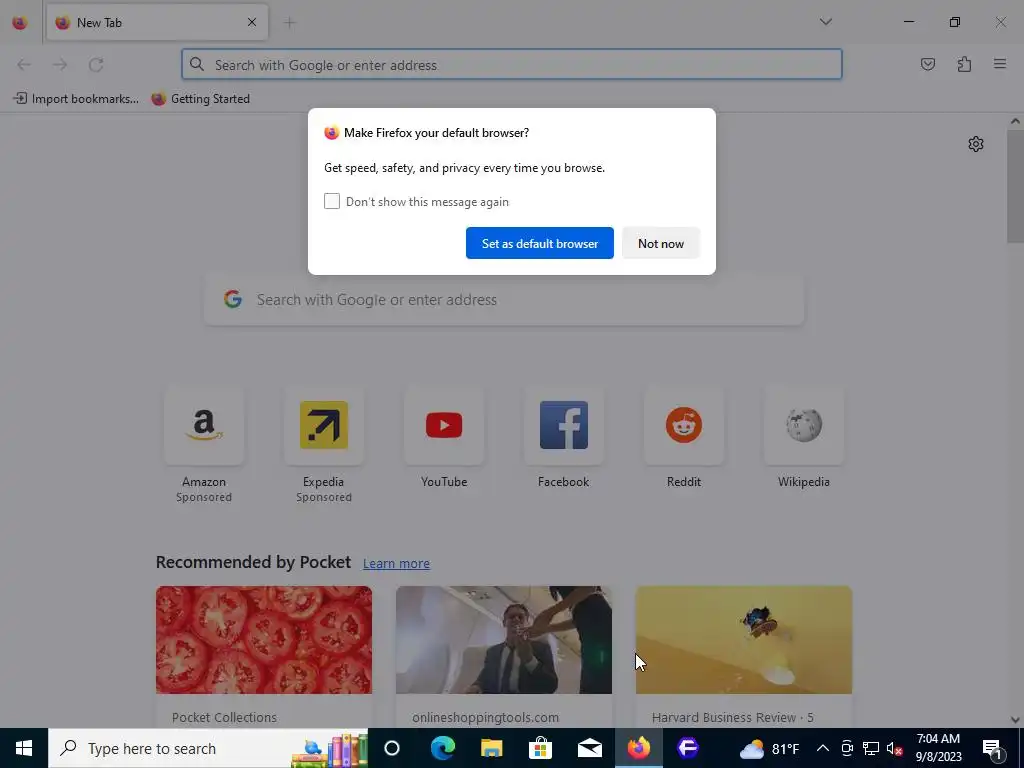Screen dimensions: 1024x768
Task: Open File Explorer from taskbar
Action: 491,748
